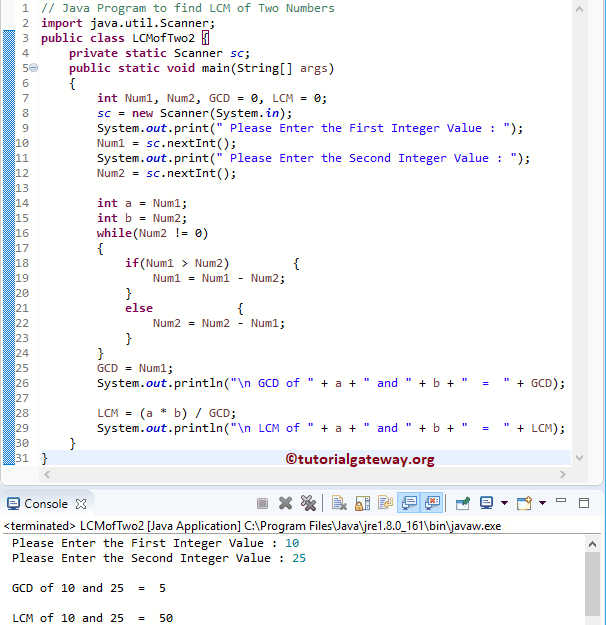Viewport: 606px width, 625px height.
Task: Click the Display Selected Console icon
Action: [486, 503]
